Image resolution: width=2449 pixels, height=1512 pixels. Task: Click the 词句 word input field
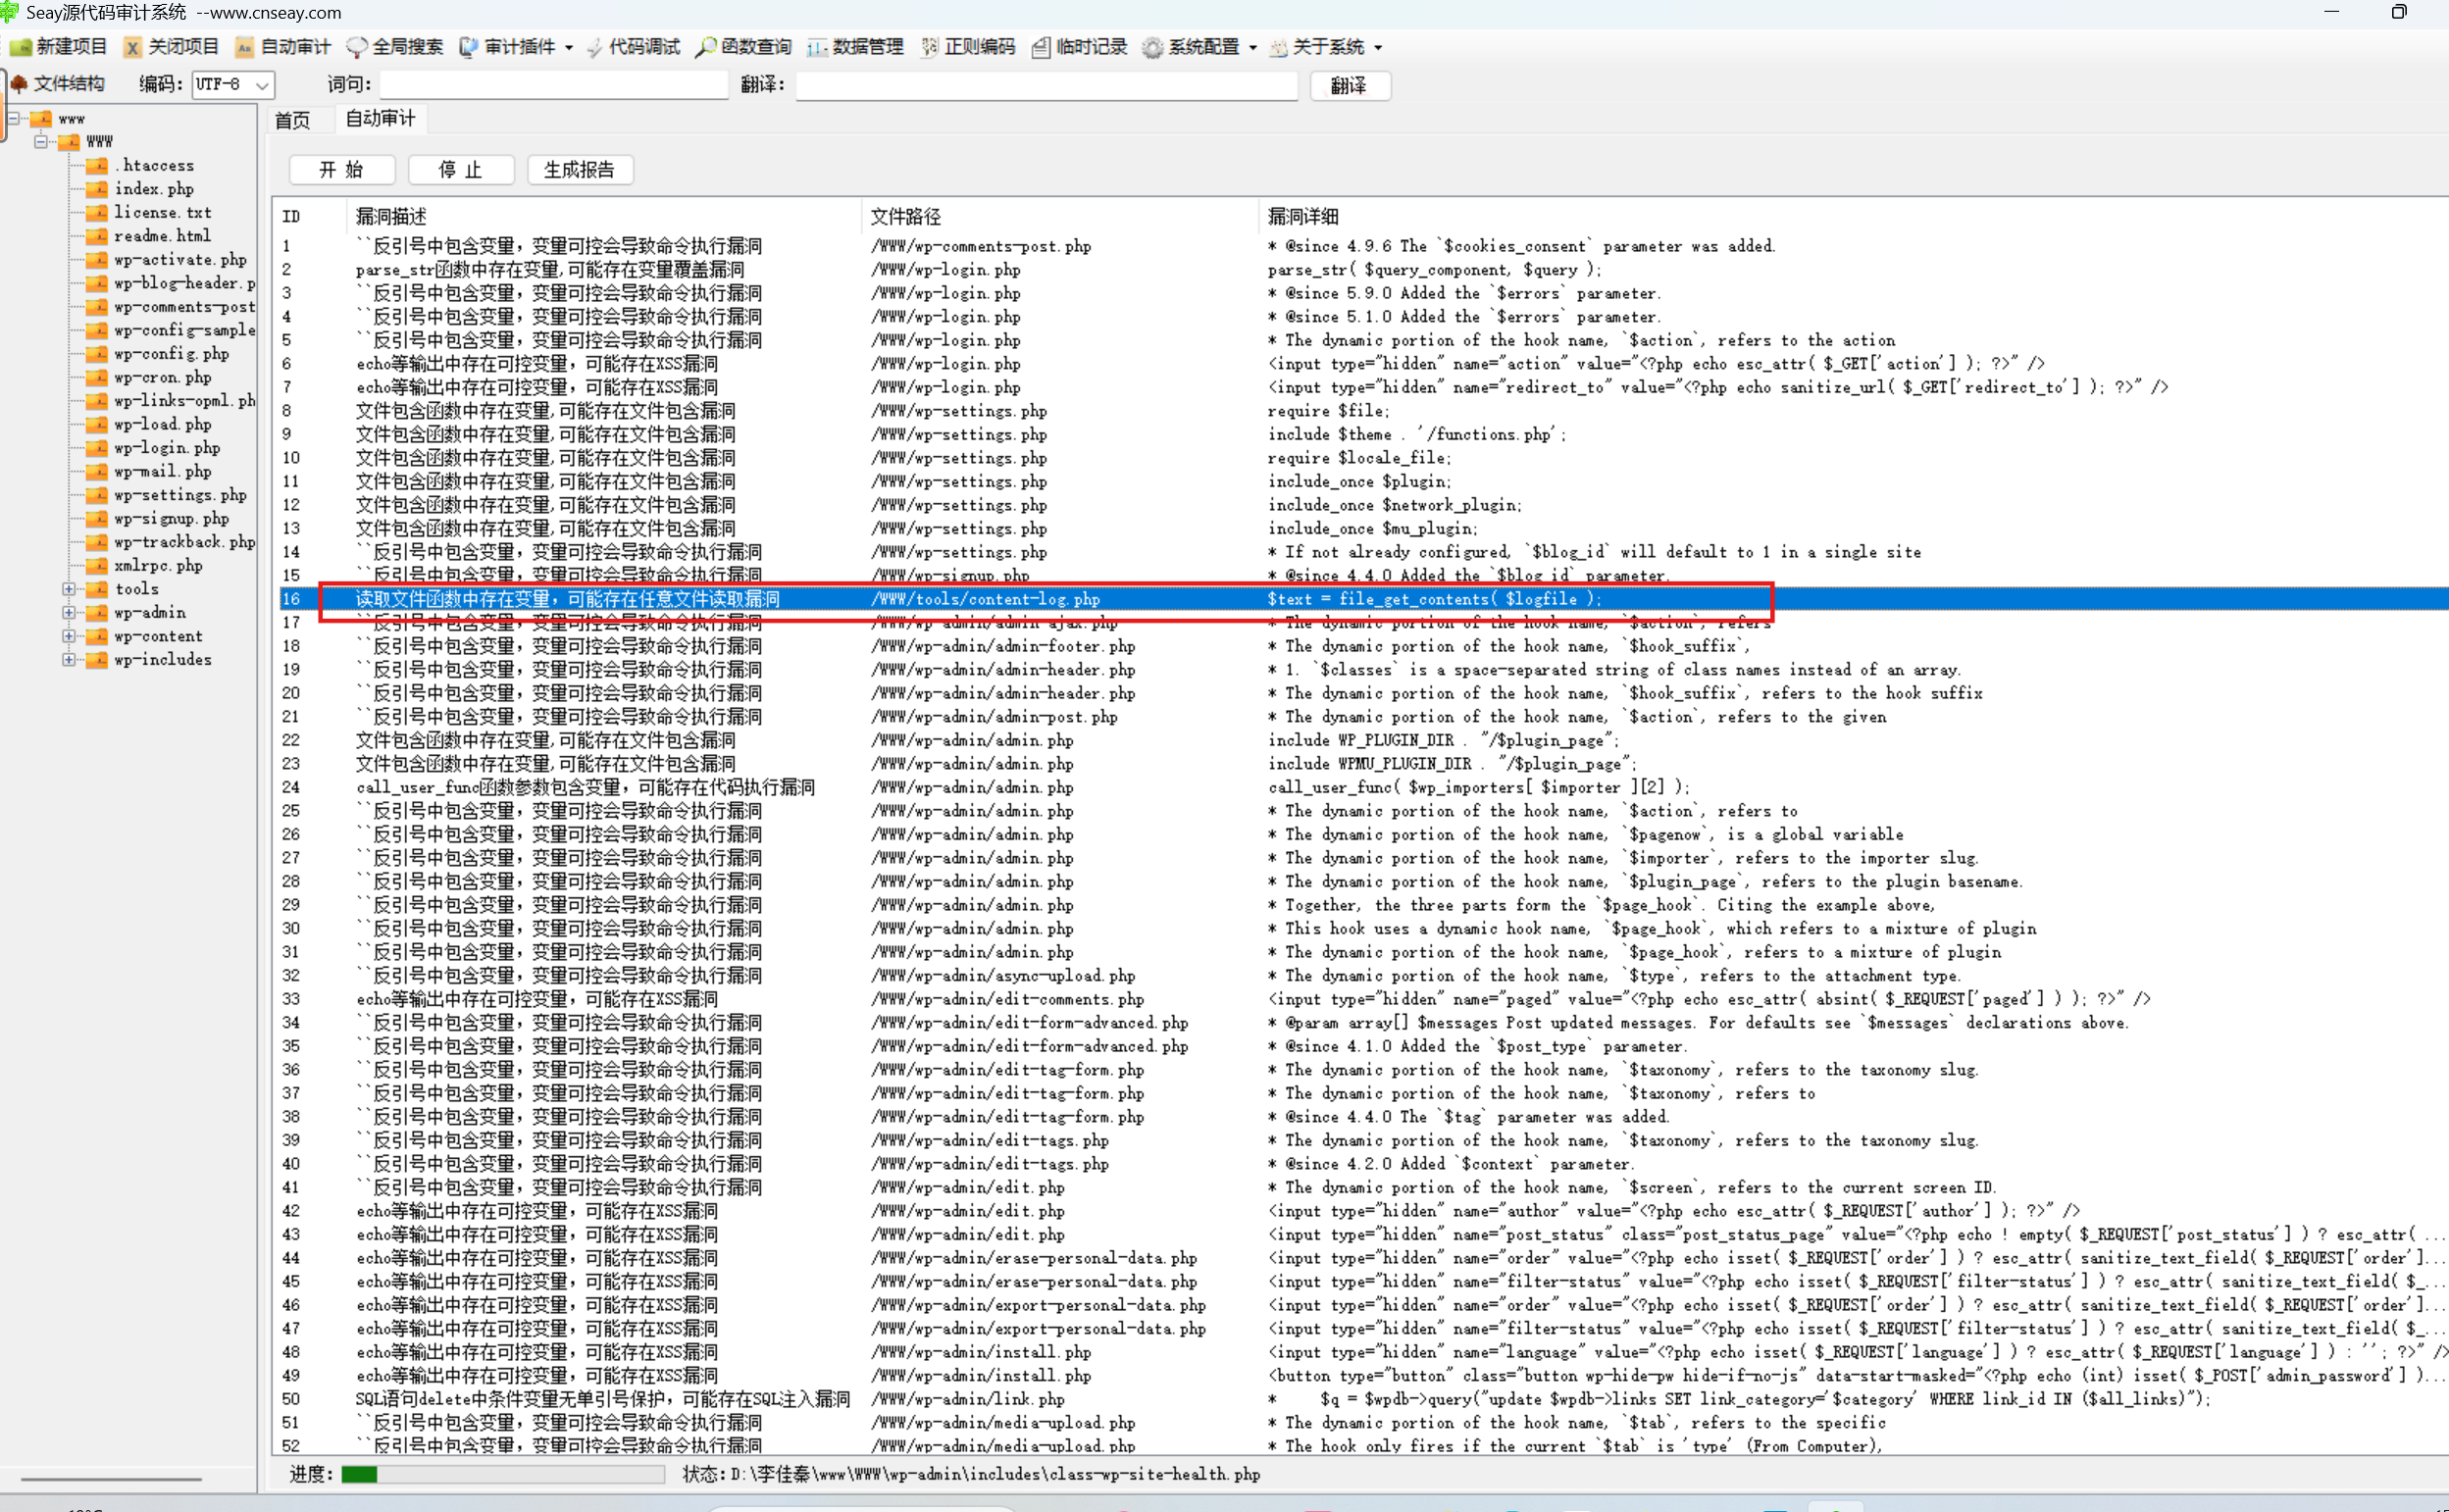[552, 85]
